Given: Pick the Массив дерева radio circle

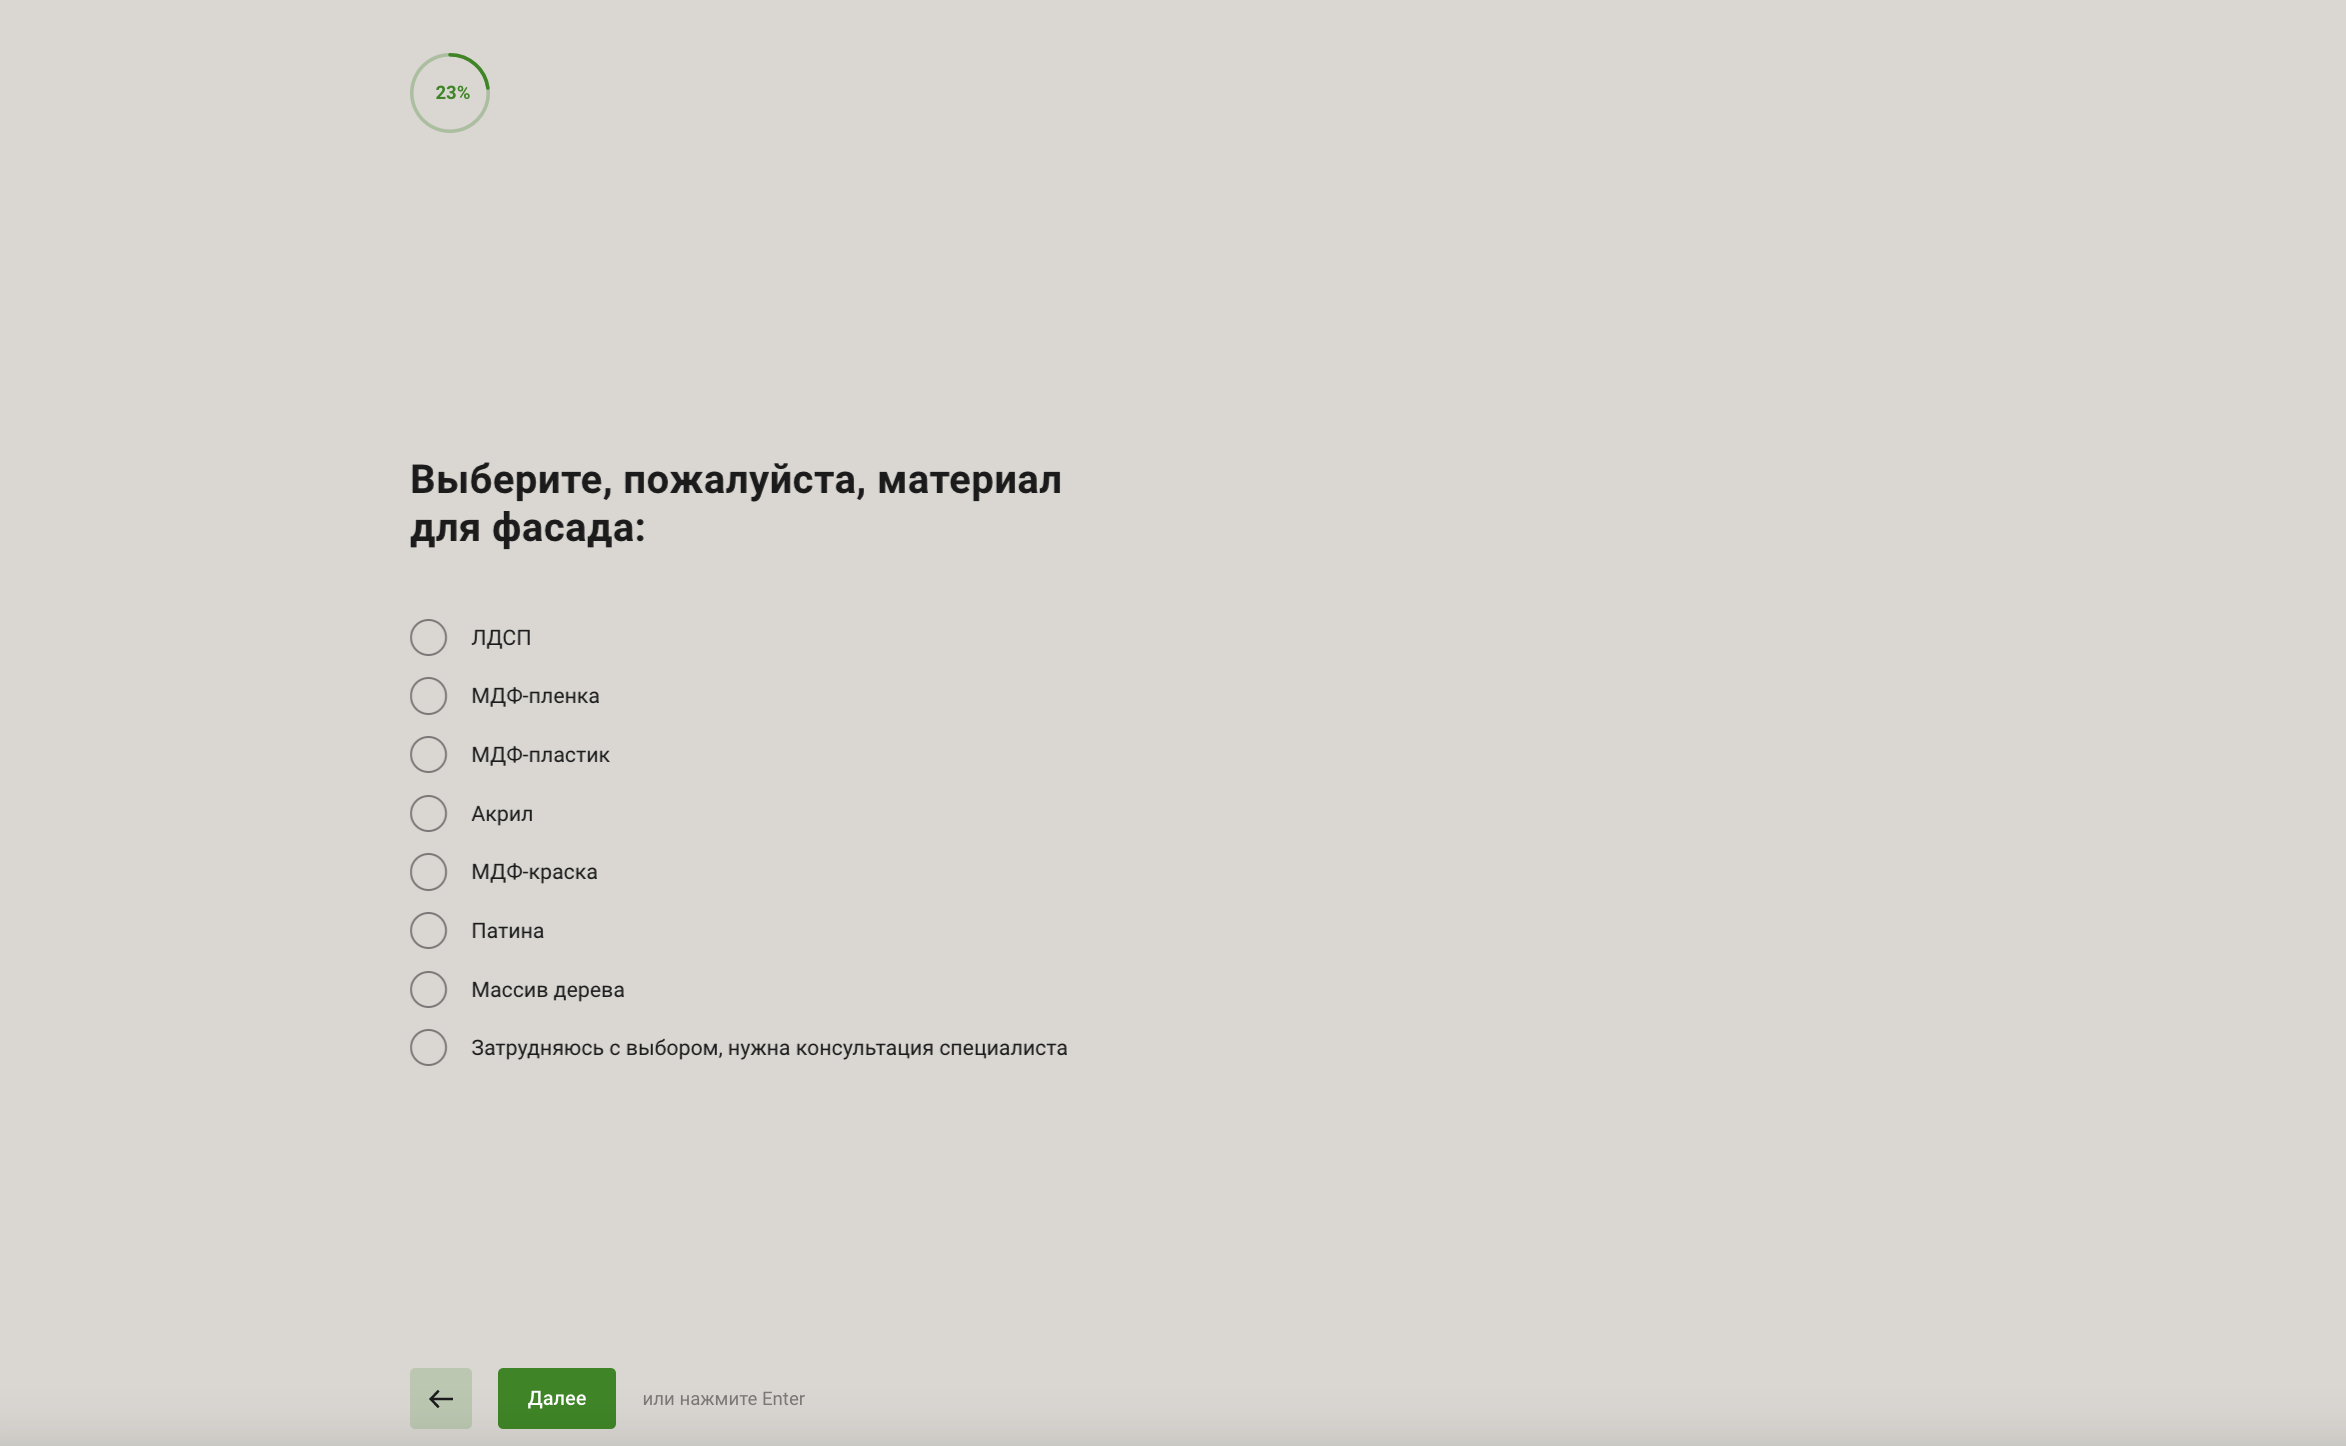Looking at the screenshot, I should (x=428, y=989).
